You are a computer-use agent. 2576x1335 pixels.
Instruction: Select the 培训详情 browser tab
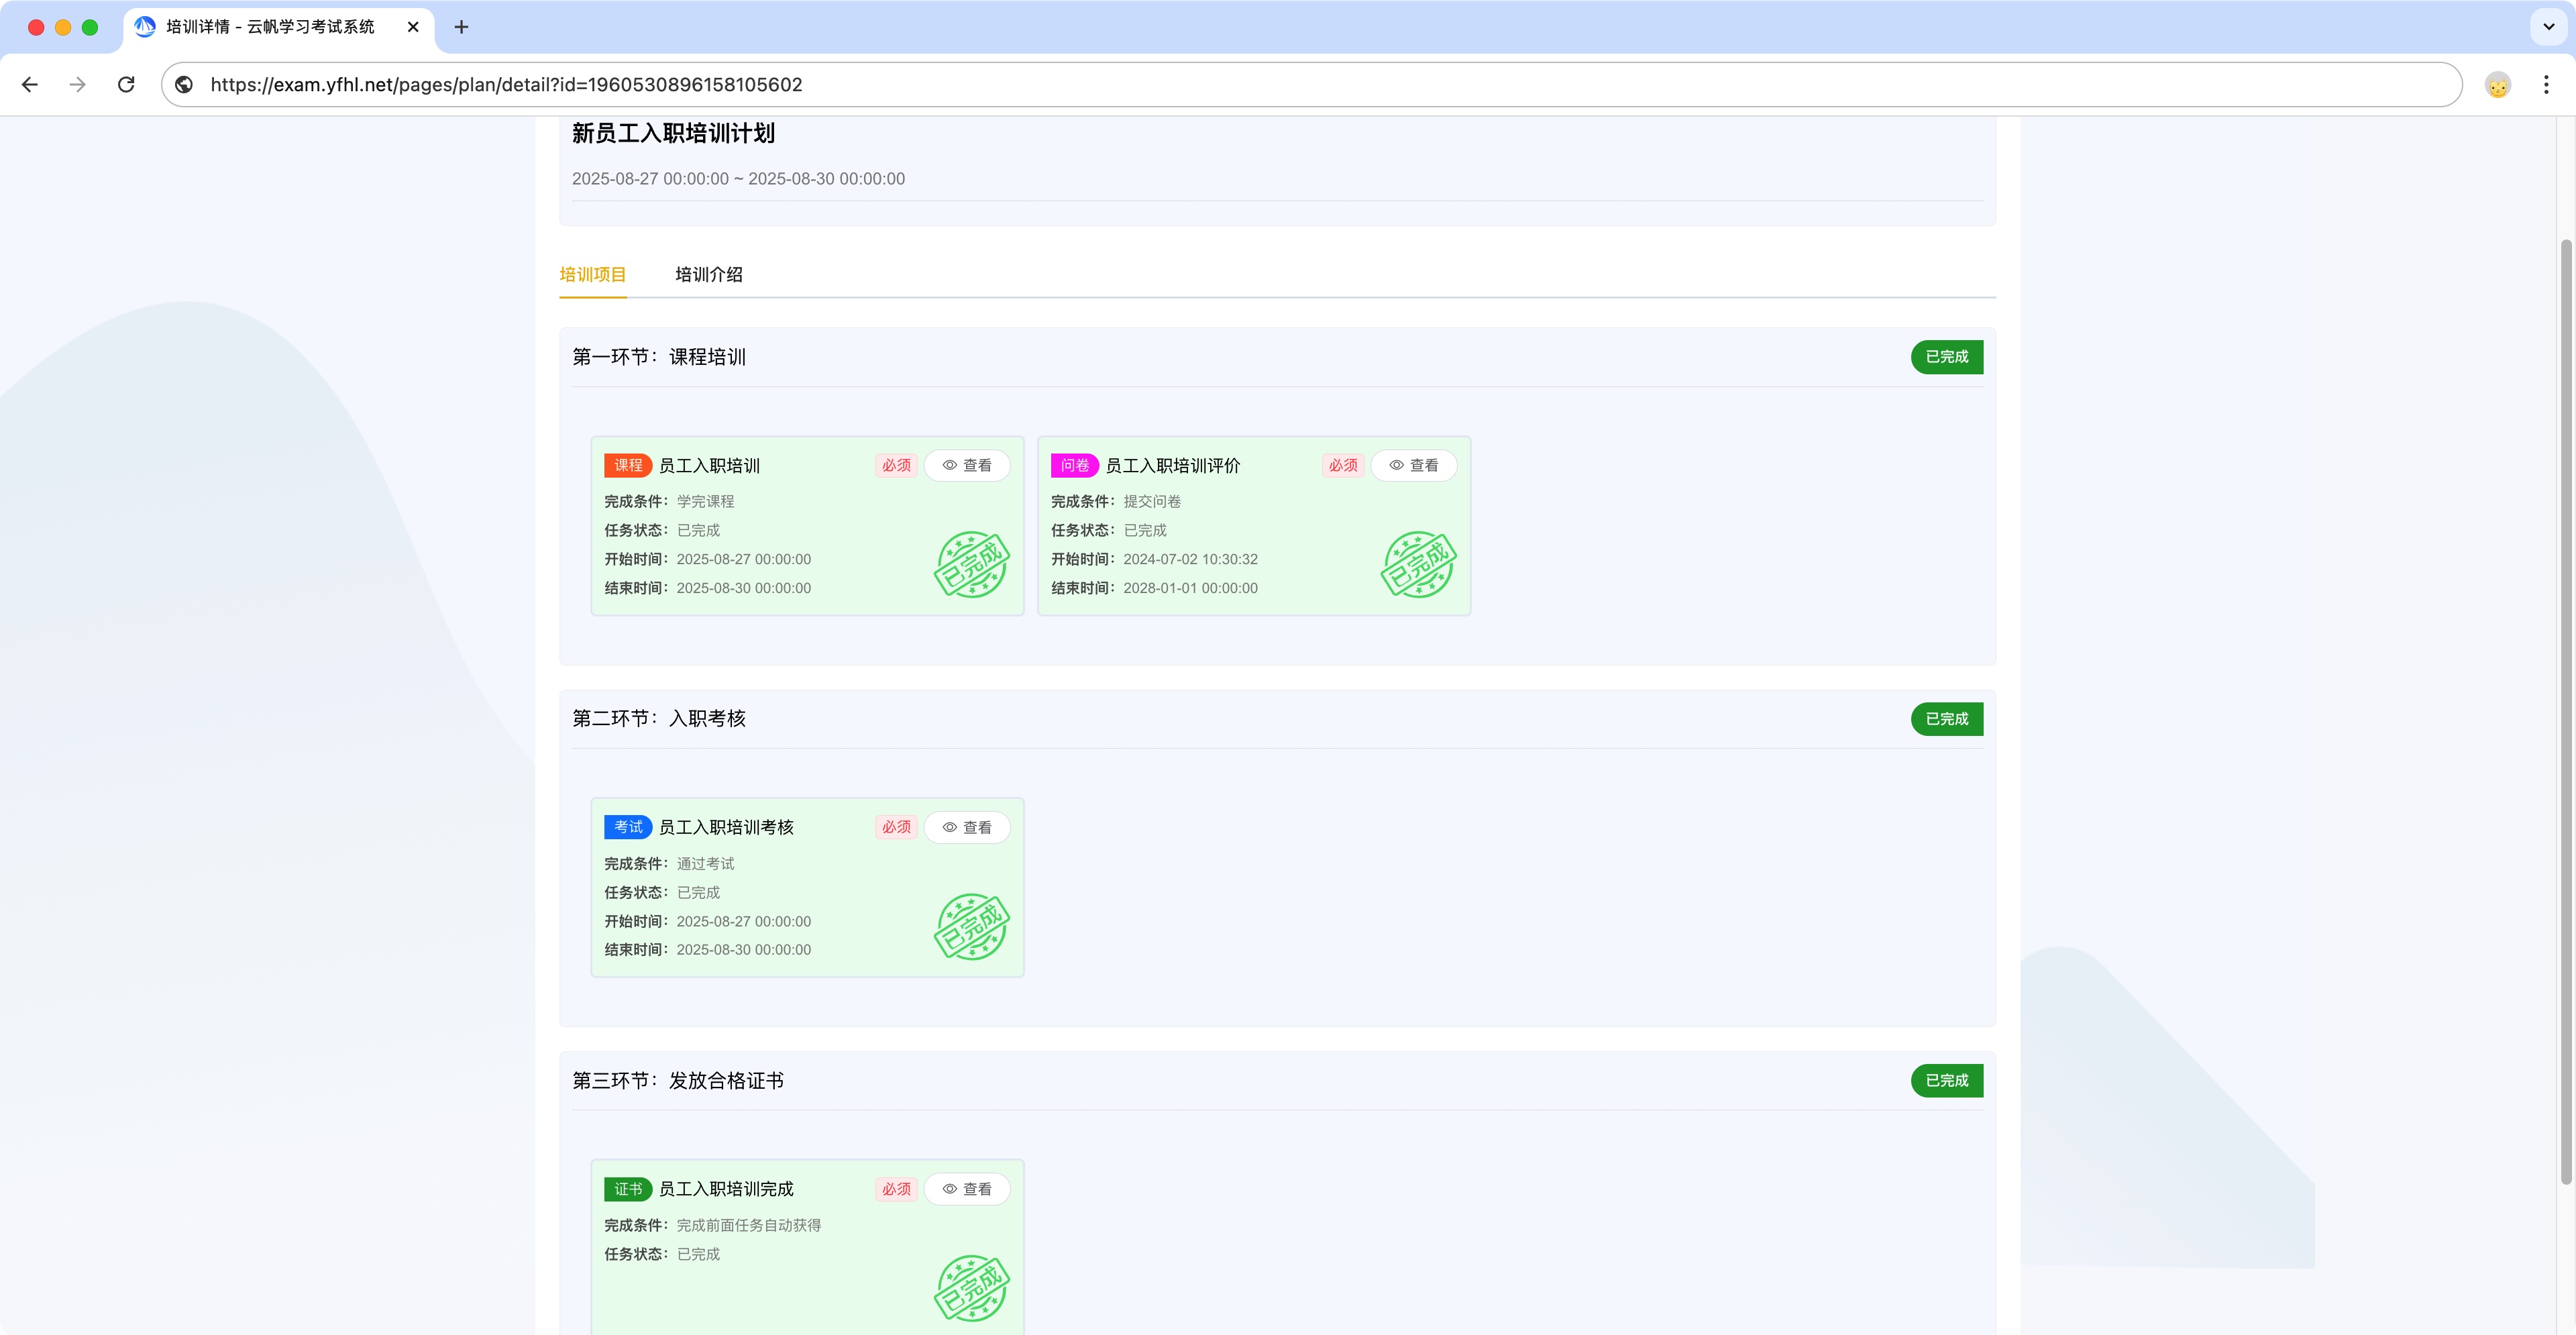pos(279,27)
